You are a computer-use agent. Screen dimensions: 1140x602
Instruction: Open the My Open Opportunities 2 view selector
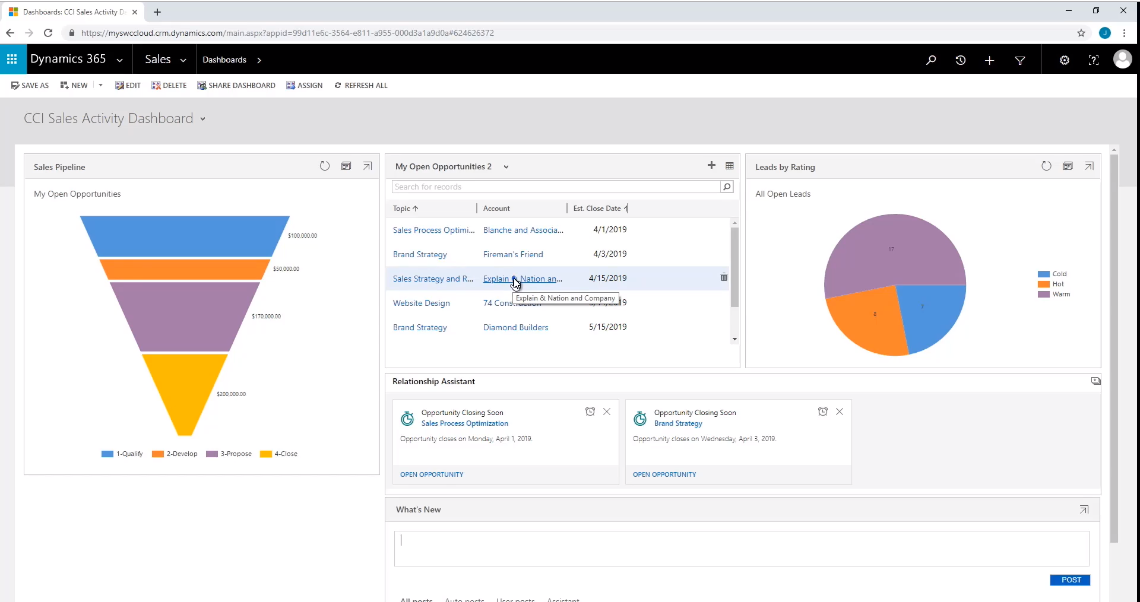[x=506, y=166]
